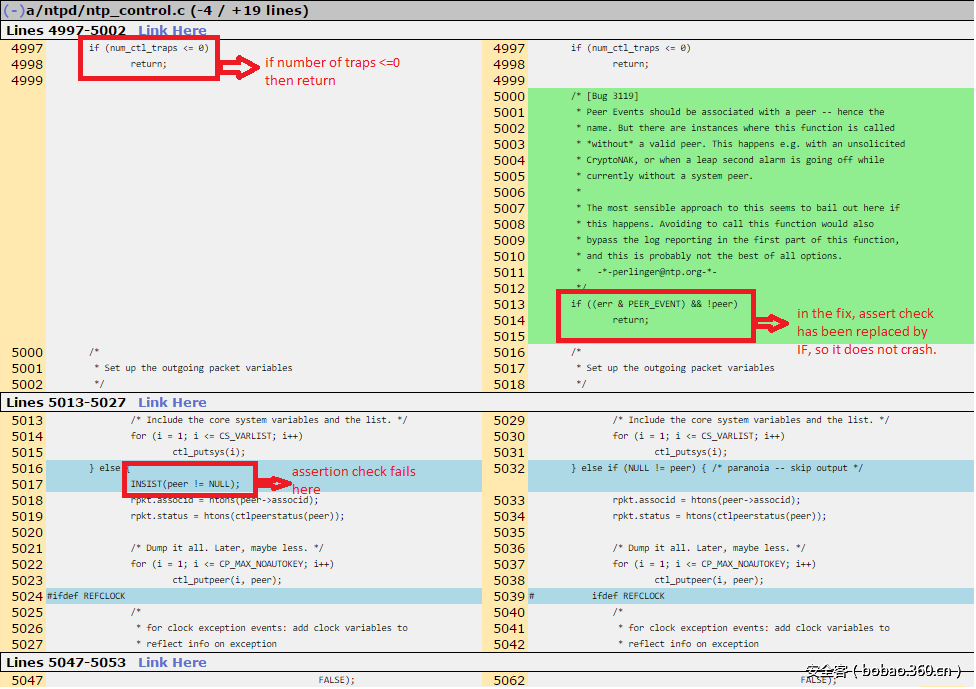Click the perlinger@ntp.org signature comment line

tap(656, 272)
